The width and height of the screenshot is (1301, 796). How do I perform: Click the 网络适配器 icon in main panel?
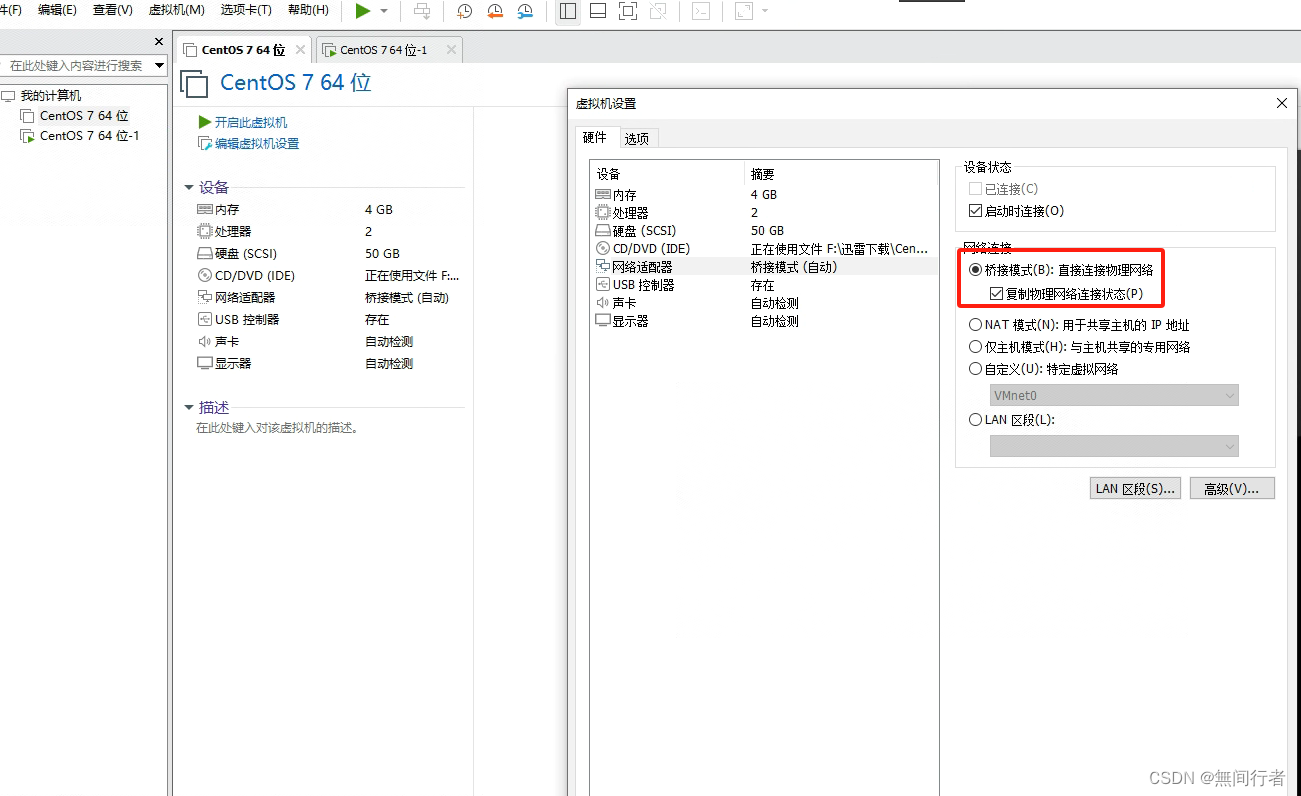[205, 297]
